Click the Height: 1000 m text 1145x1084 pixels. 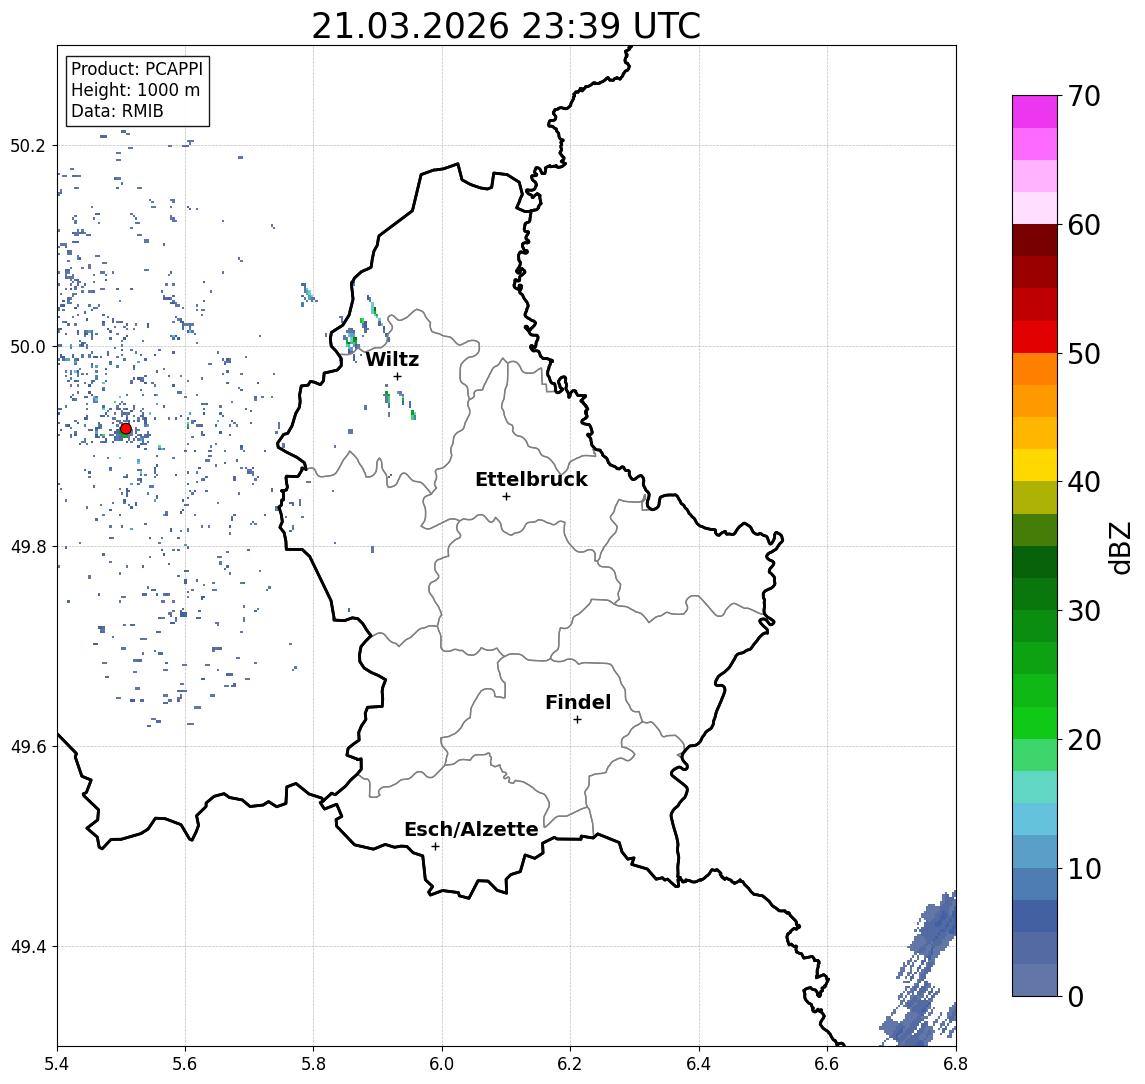pyautogui.click(x=135, y=90)
